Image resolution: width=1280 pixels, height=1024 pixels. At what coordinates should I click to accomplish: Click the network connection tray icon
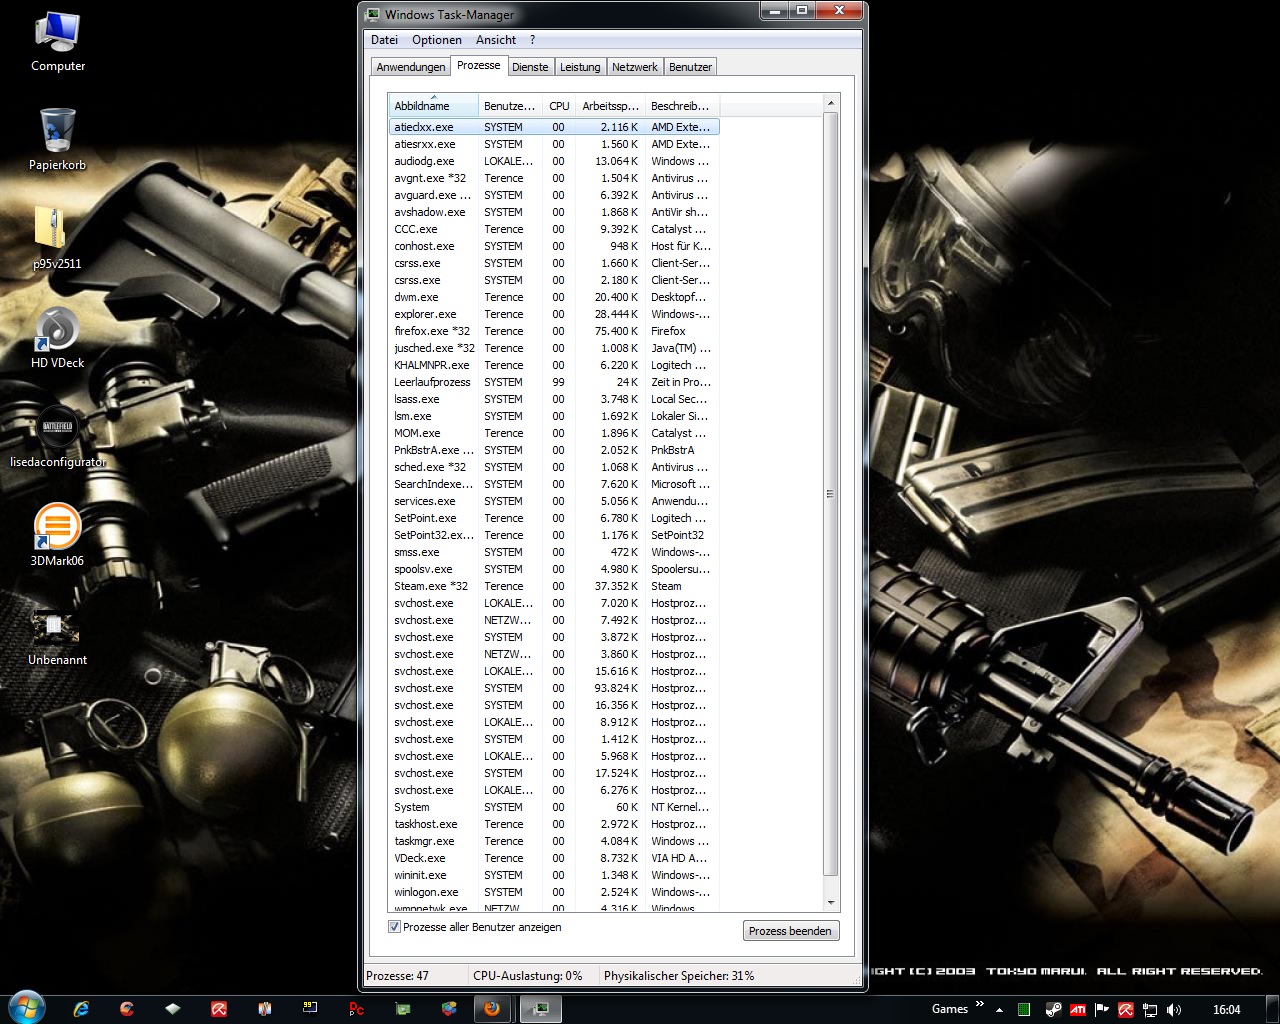[1150, 1010]
